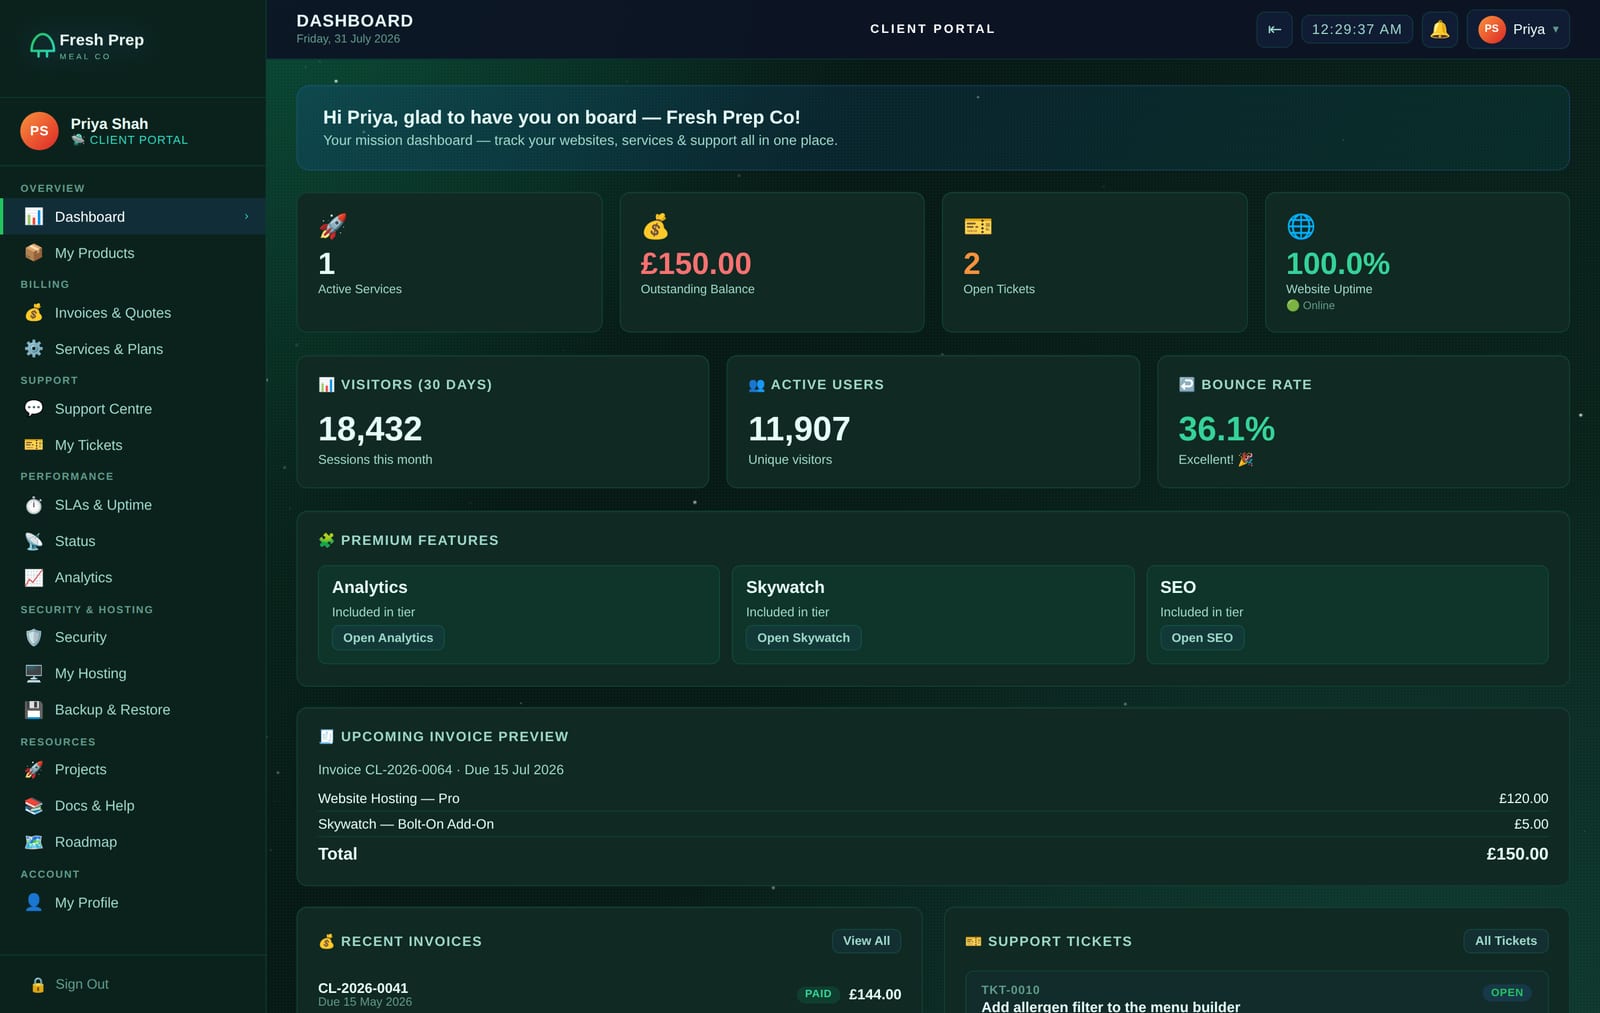Go to My Products page
The image size is (1600, 1013).
[133, 253]
